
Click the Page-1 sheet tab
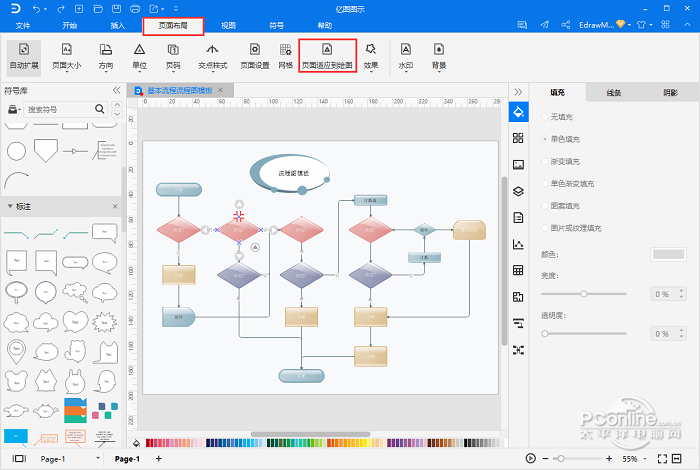(127, 459)
